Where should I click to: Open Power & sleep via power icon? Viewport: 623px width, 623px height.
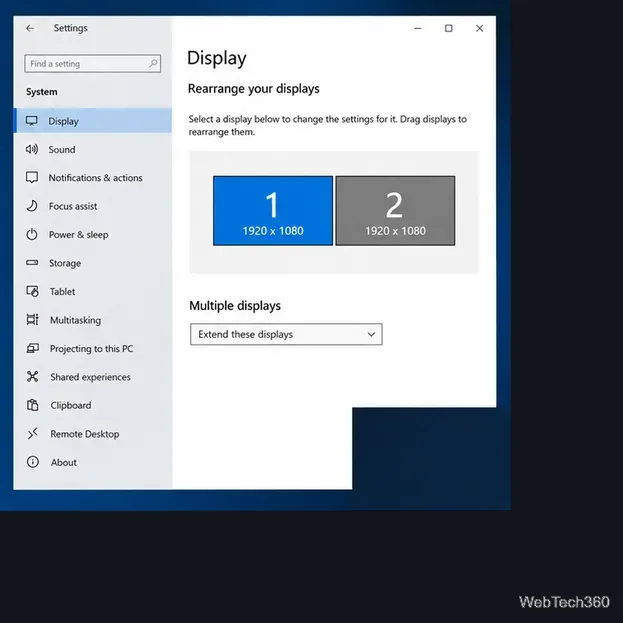pos(32,234)
